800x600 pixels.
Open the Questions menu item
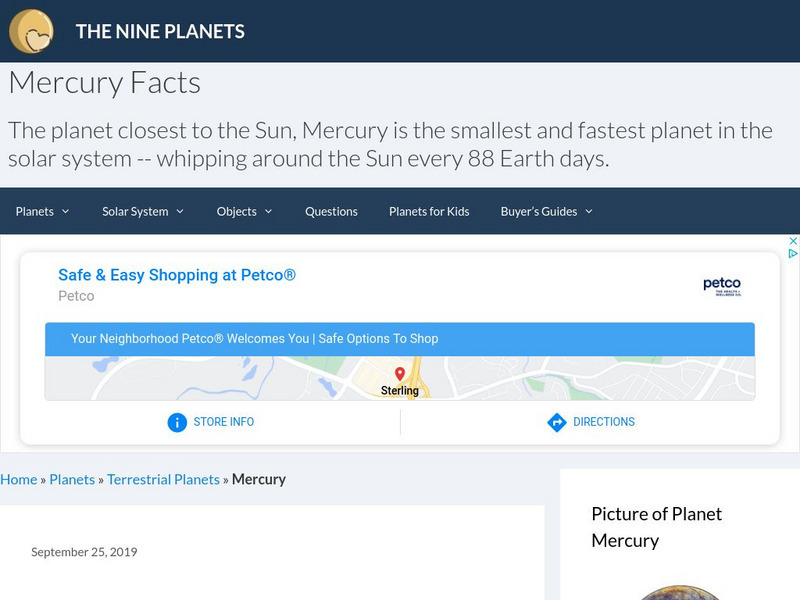pos(331,211)
